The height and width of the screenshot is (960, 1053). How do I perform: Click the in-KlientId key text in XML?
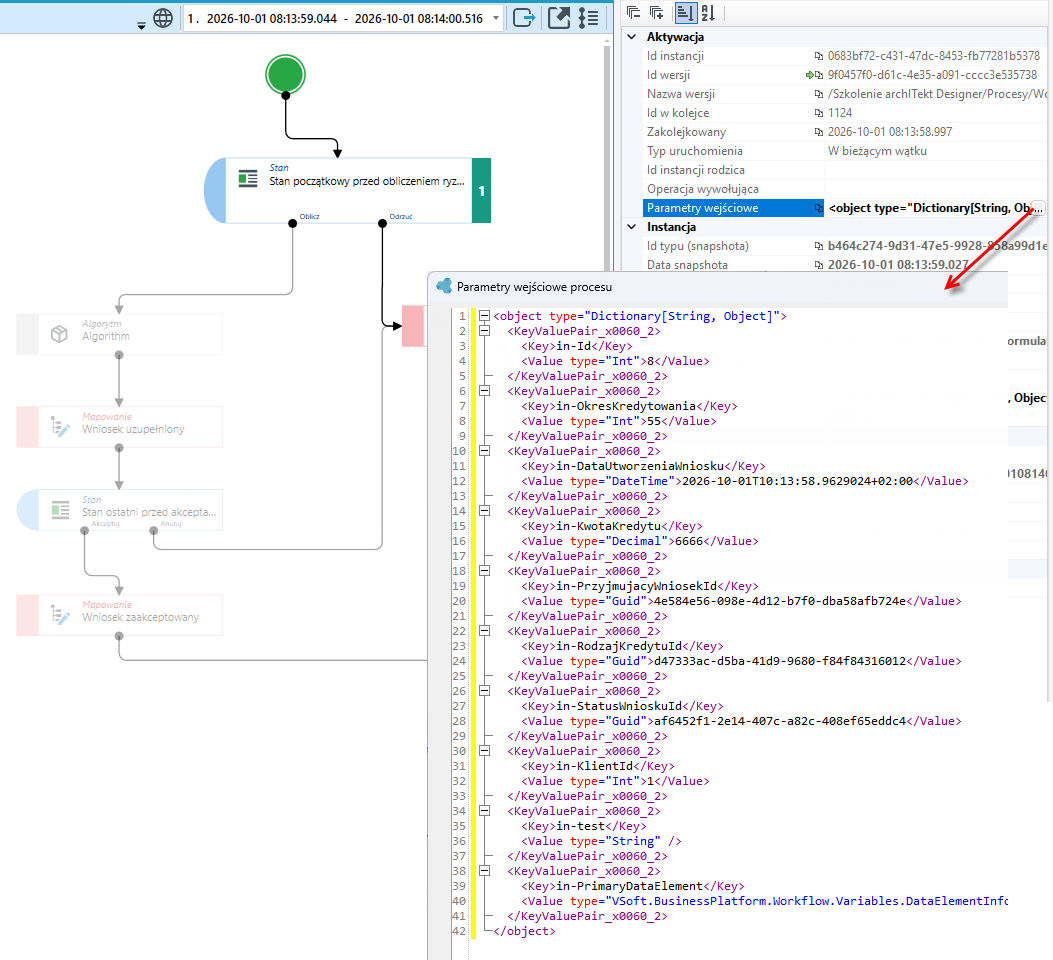(595, 766)
